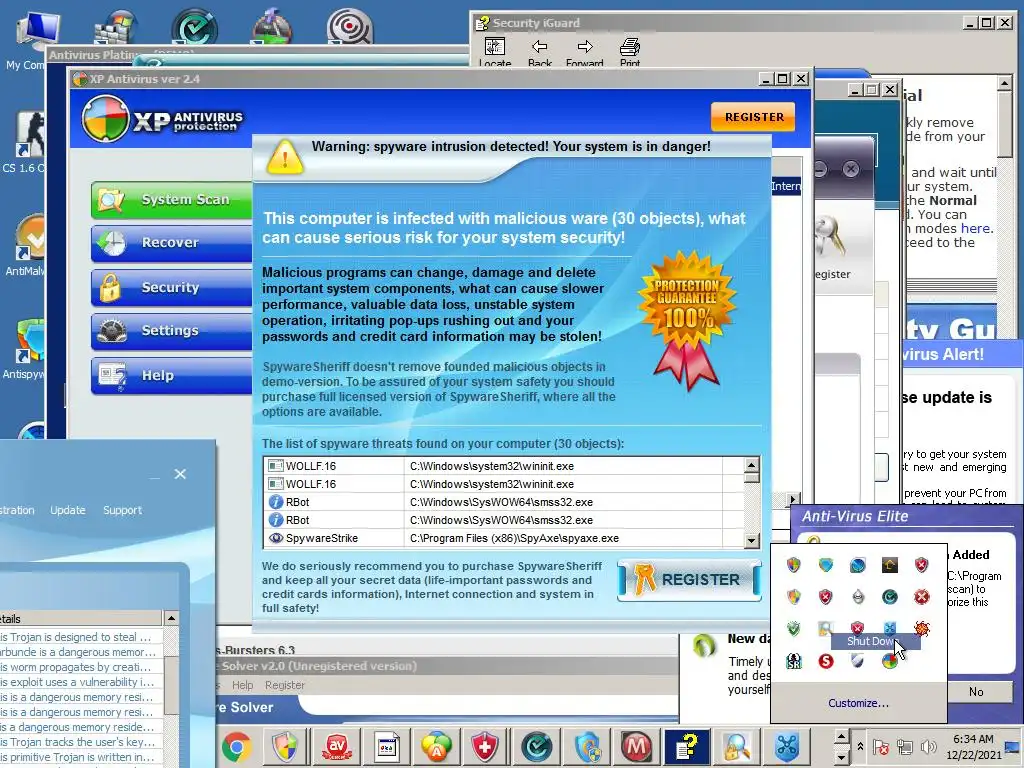
Task: Click the Action Center flag tray icon
Action: point(880,746)
